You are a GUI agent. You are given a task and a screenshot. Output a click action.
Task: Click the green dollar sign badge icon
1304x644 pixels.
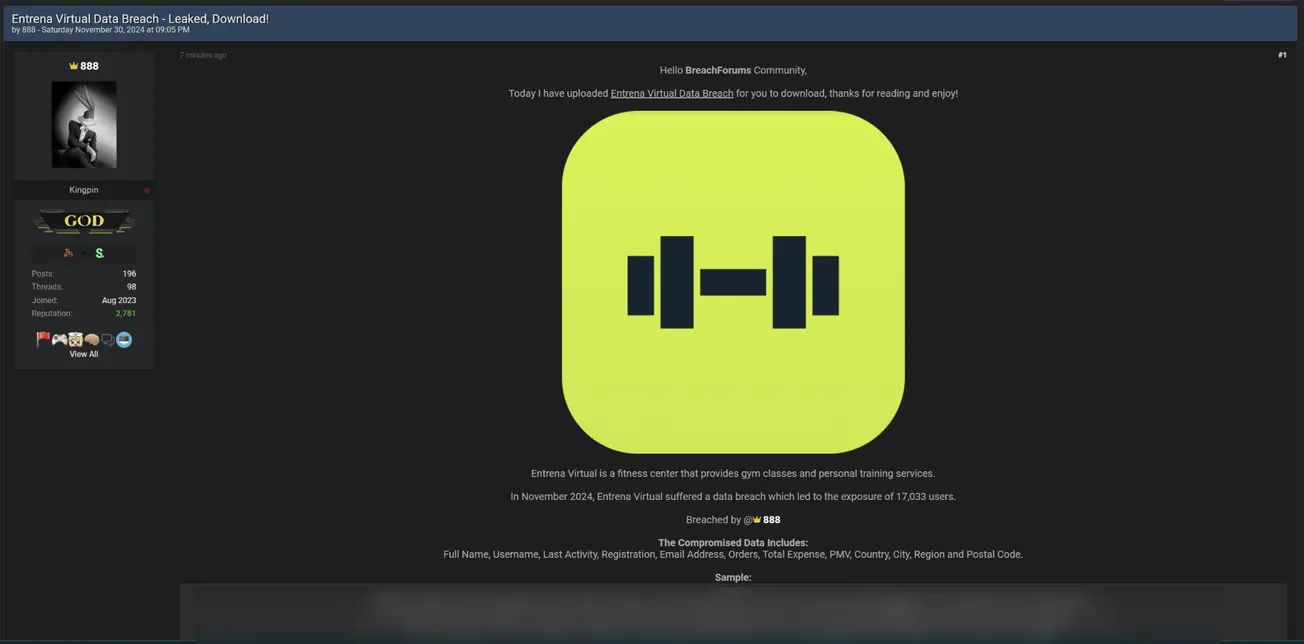97,253
